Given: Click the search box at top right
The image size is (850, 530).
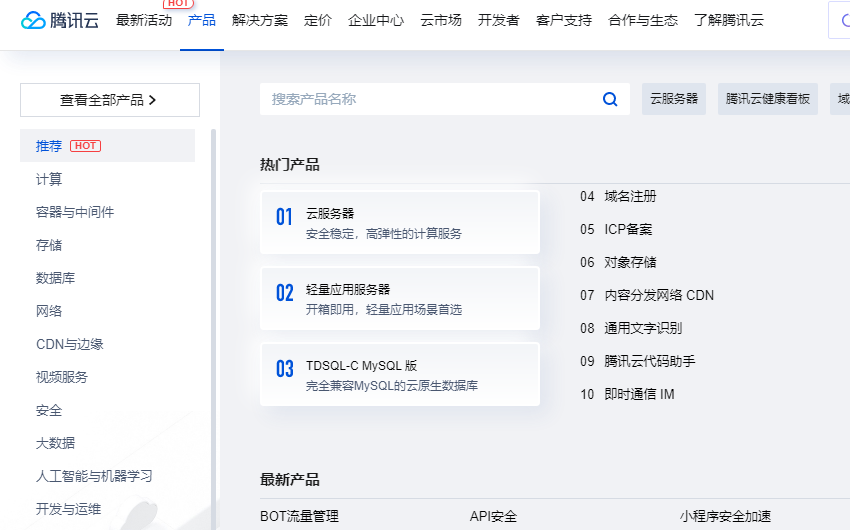Looking at the screenshot, I should [x=839, y=20].
